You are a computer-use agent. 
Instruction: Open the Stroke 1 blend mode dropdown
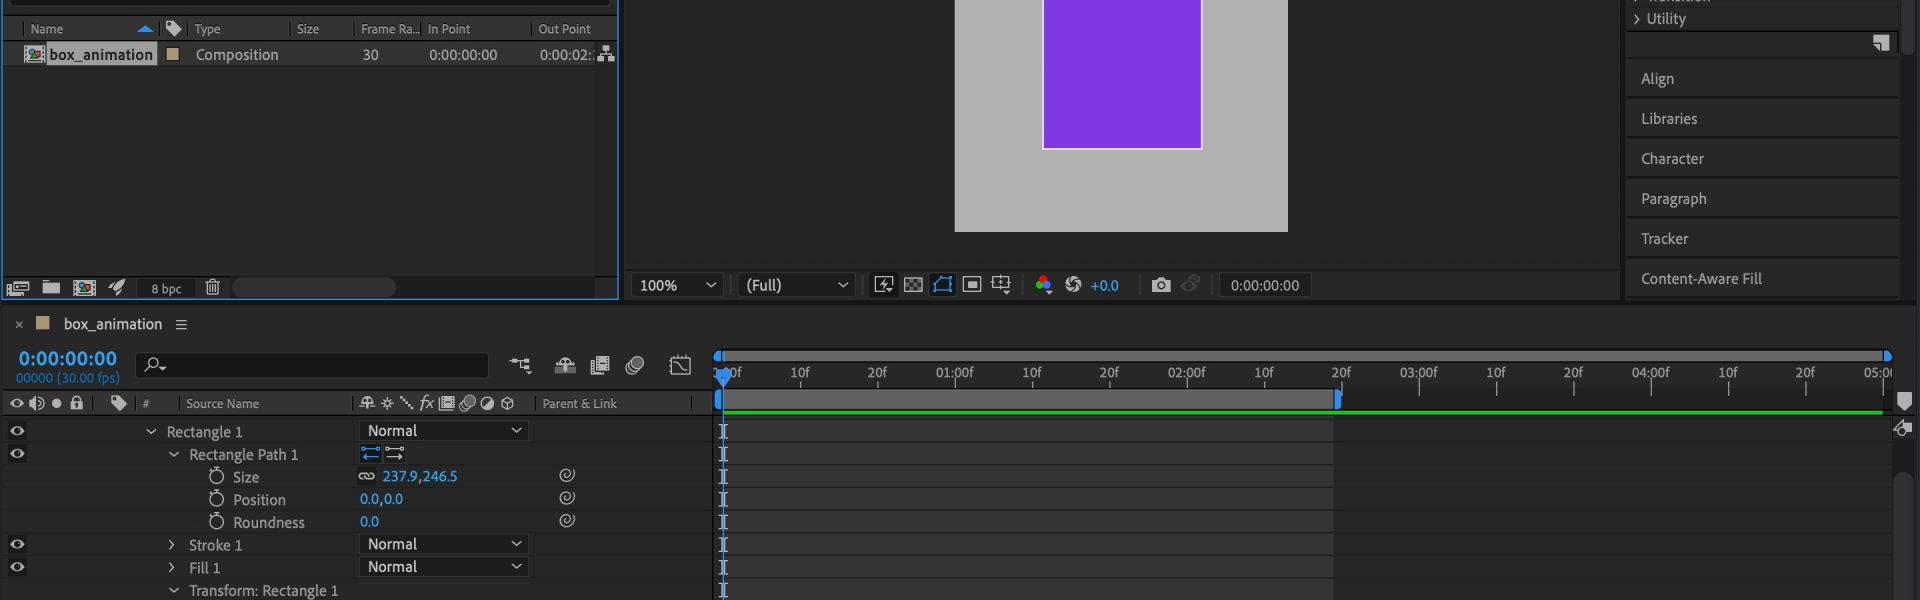click(443, 545)
